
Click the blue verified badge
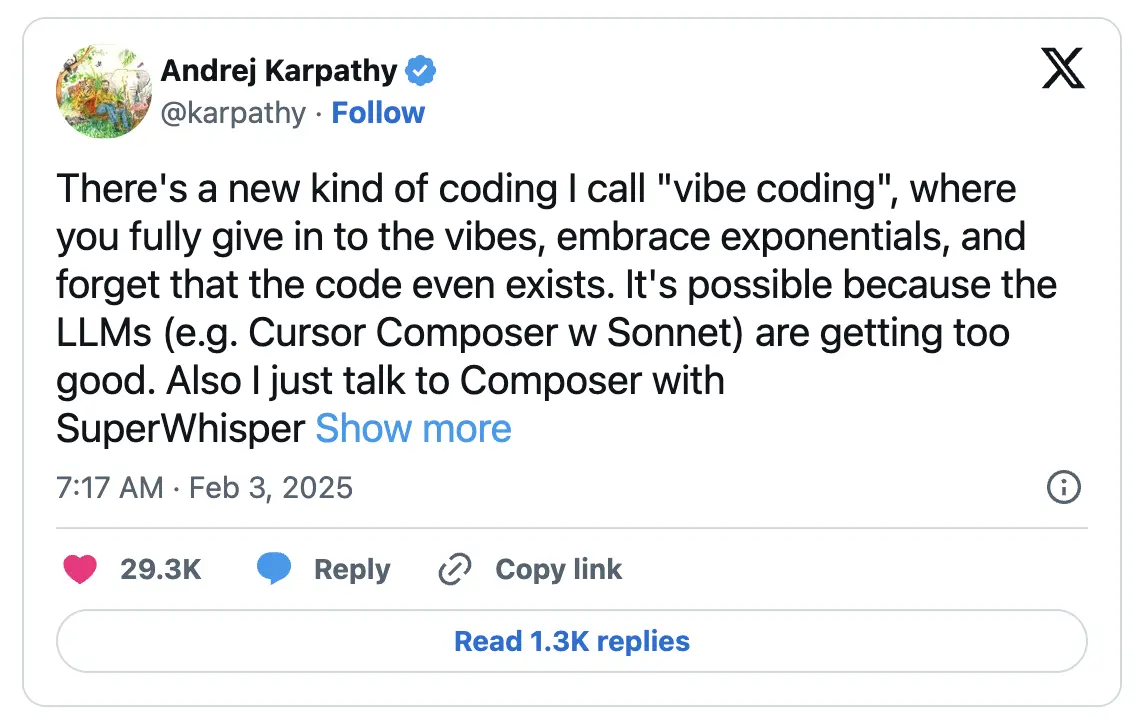pos(421,71)
